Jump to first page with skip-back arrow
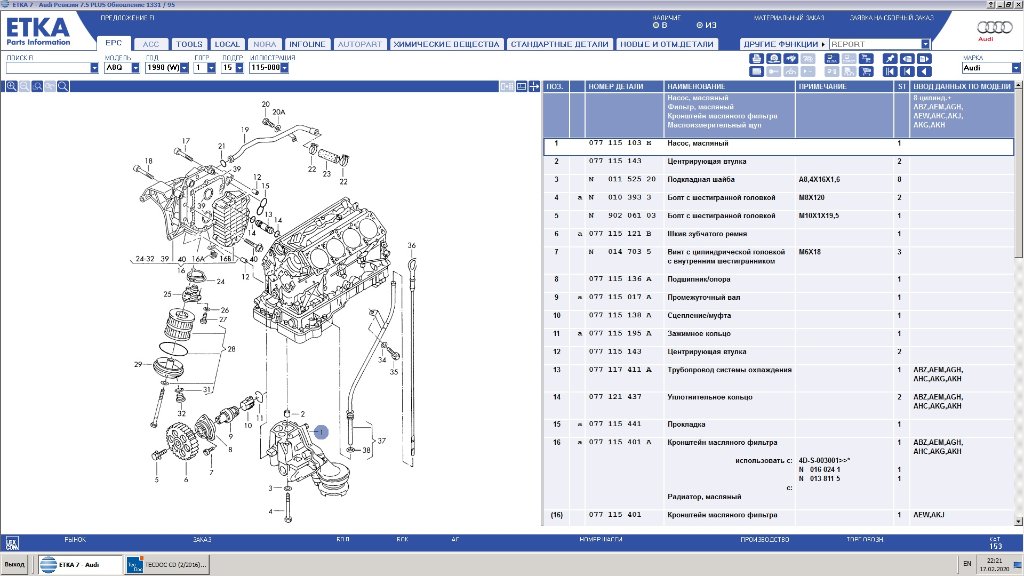 coord(891,72)
